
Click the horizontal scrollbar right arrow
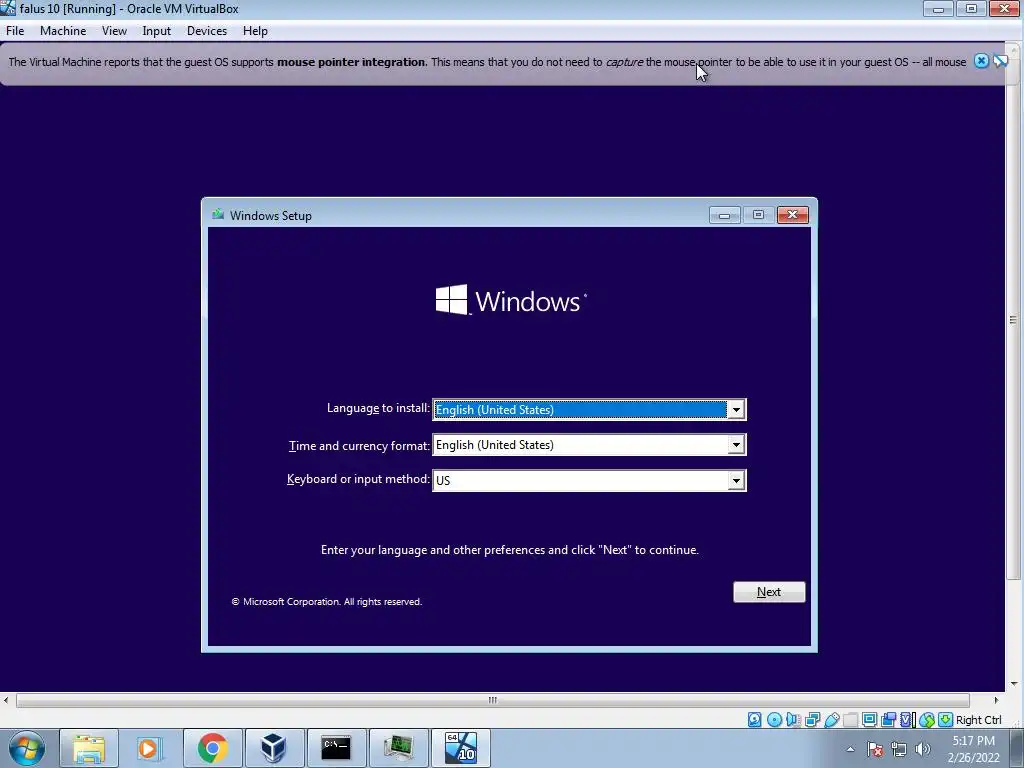coord(996,700)
